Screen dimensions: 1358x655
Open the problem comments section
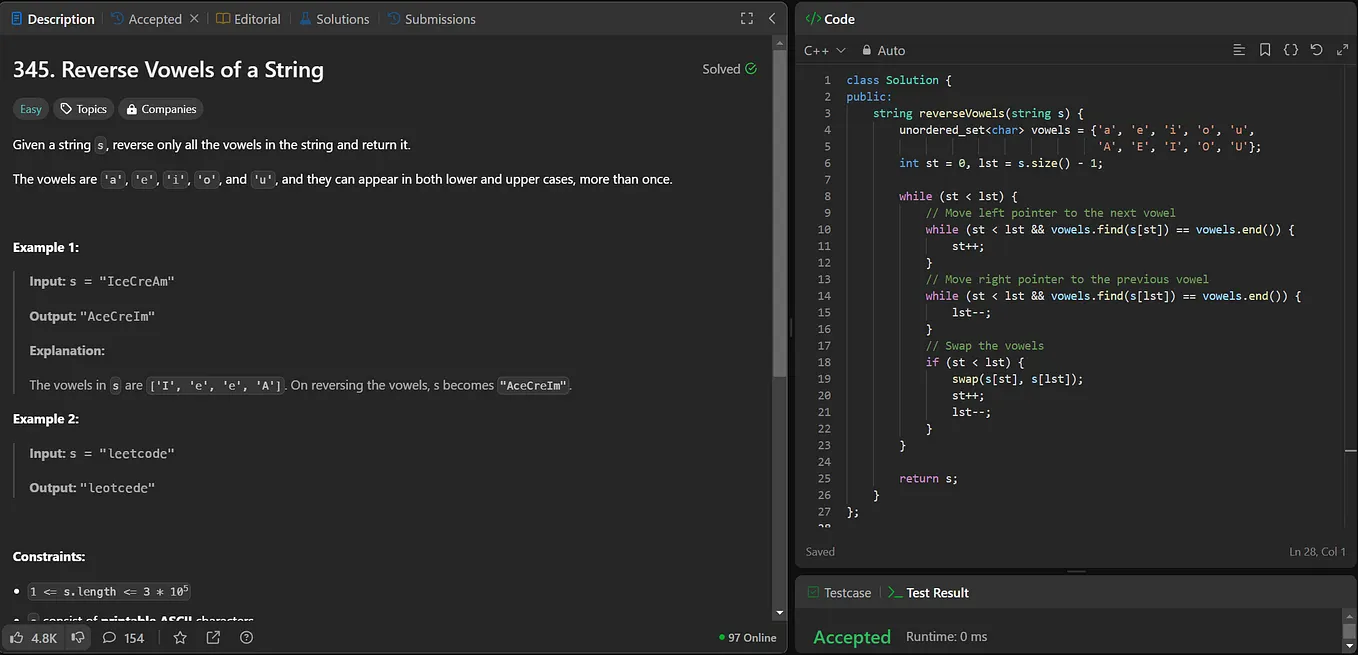109,637
